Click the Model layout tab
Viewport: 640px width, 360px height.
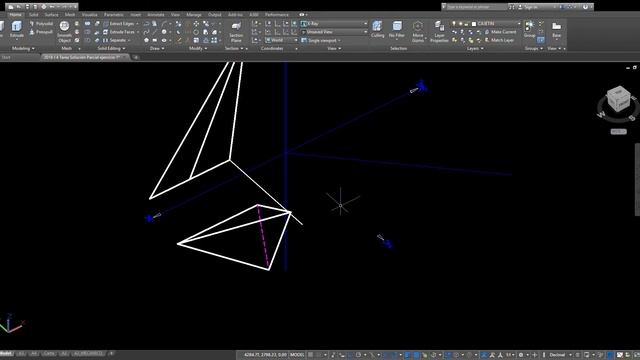pos(6,354)
